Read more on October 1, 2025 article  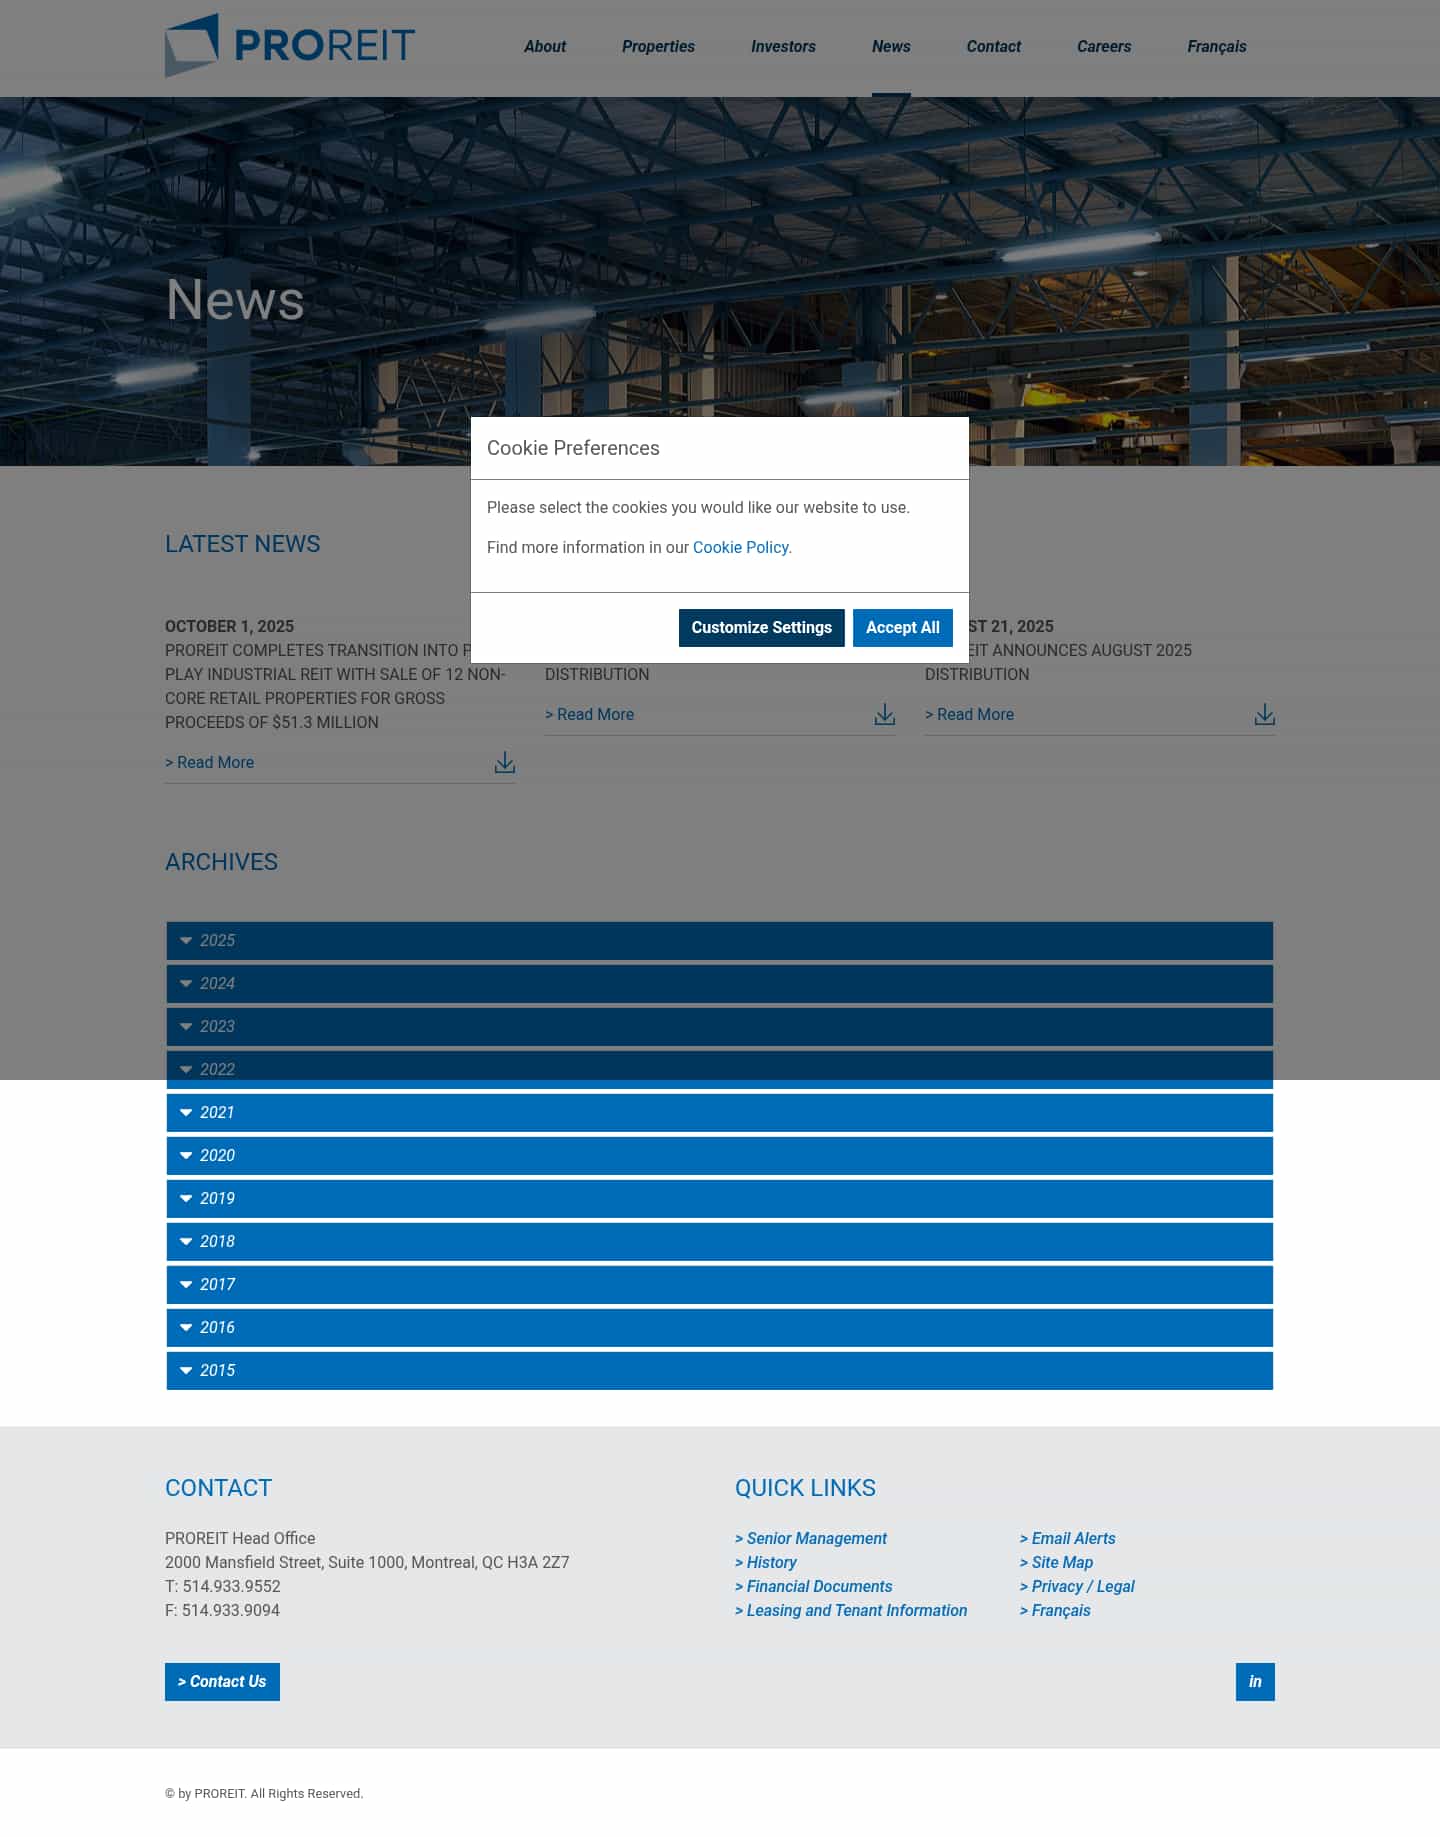pyautogui.click(x=210, y=763)
